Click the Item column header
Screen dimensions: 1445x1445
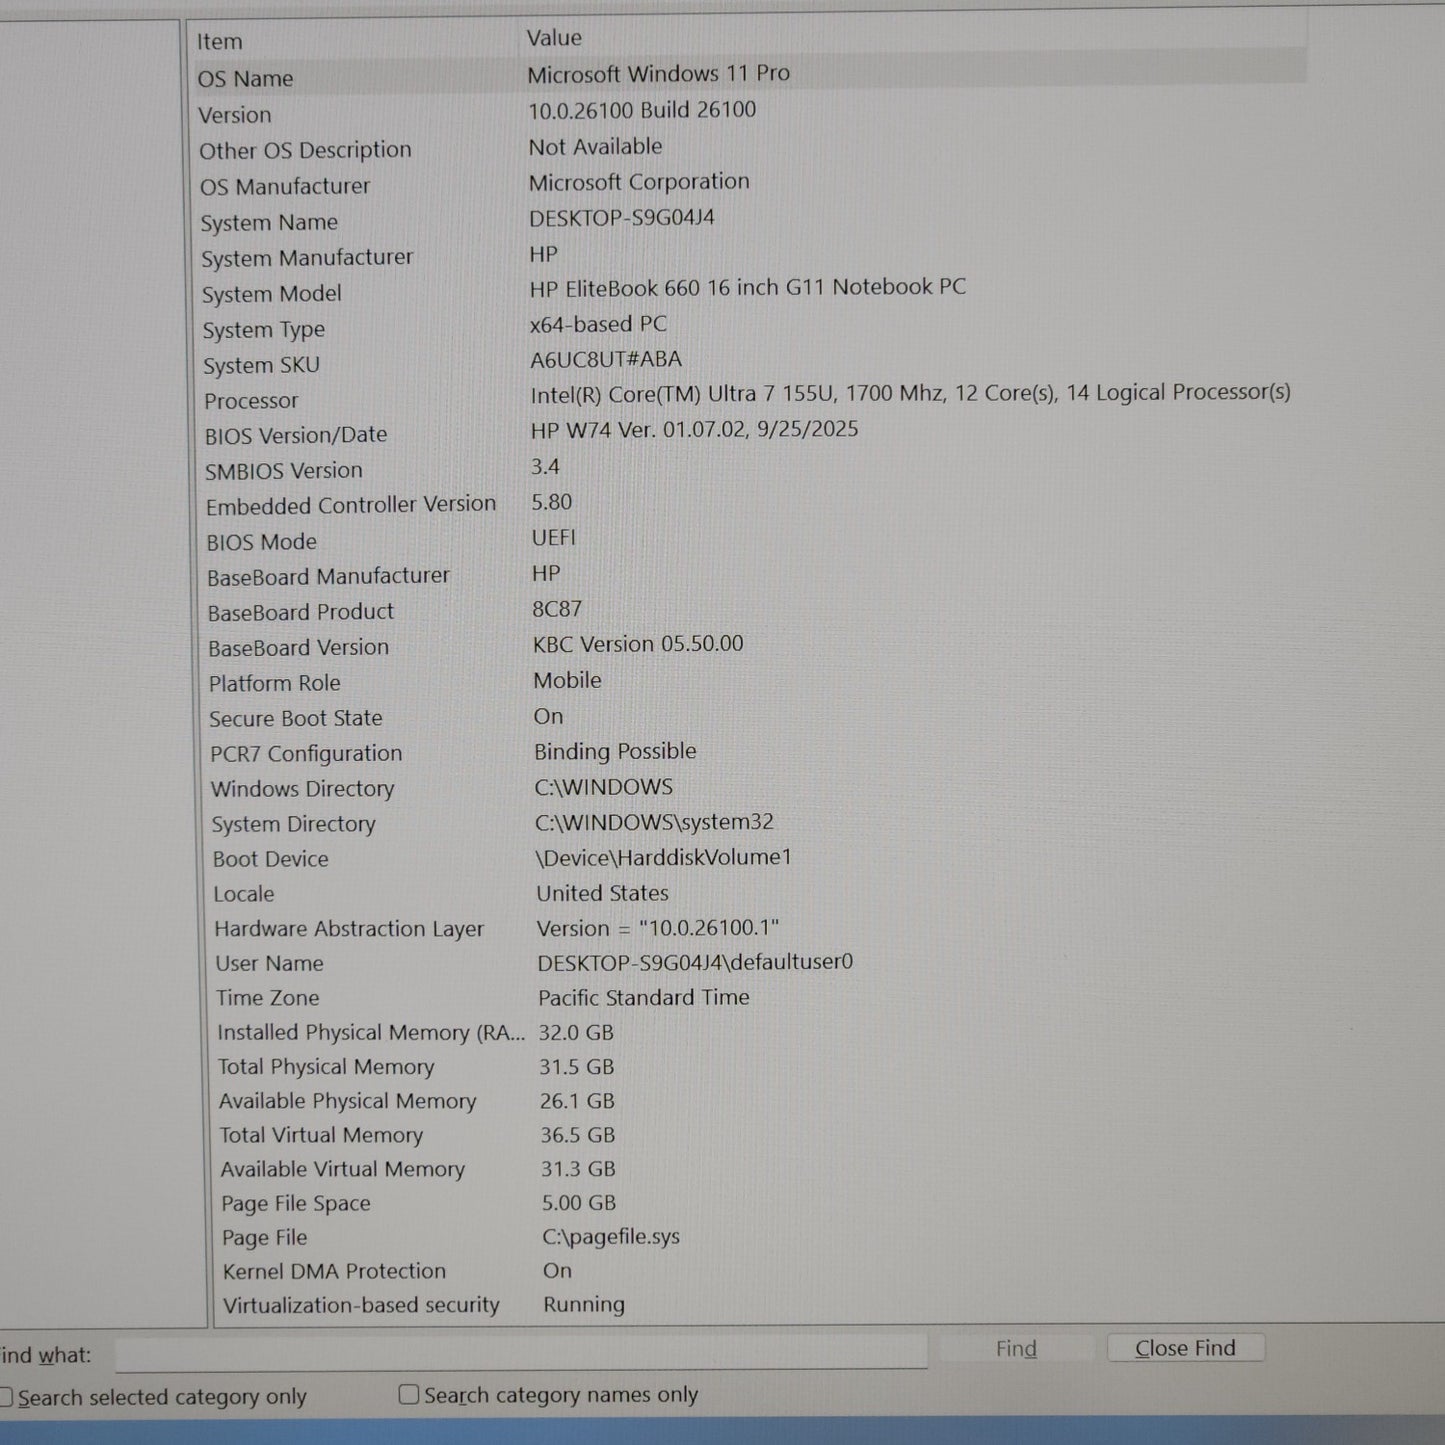219,41
